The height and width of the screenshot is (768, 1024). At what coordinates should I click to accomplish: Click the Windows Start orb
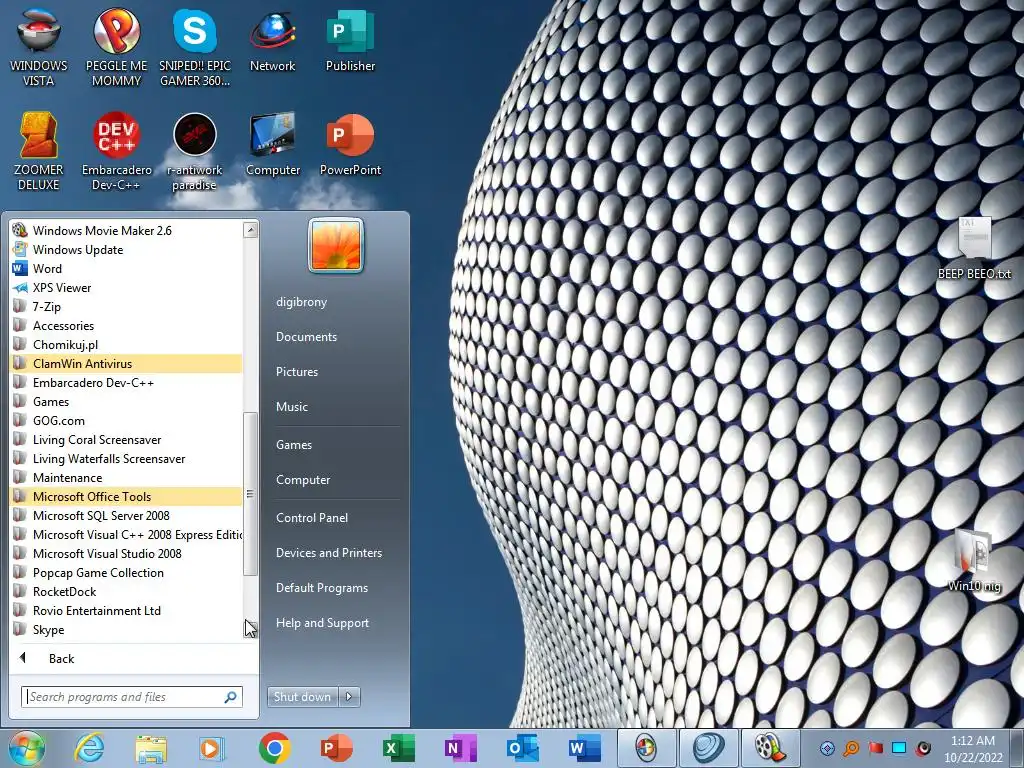tap(27, 748)
